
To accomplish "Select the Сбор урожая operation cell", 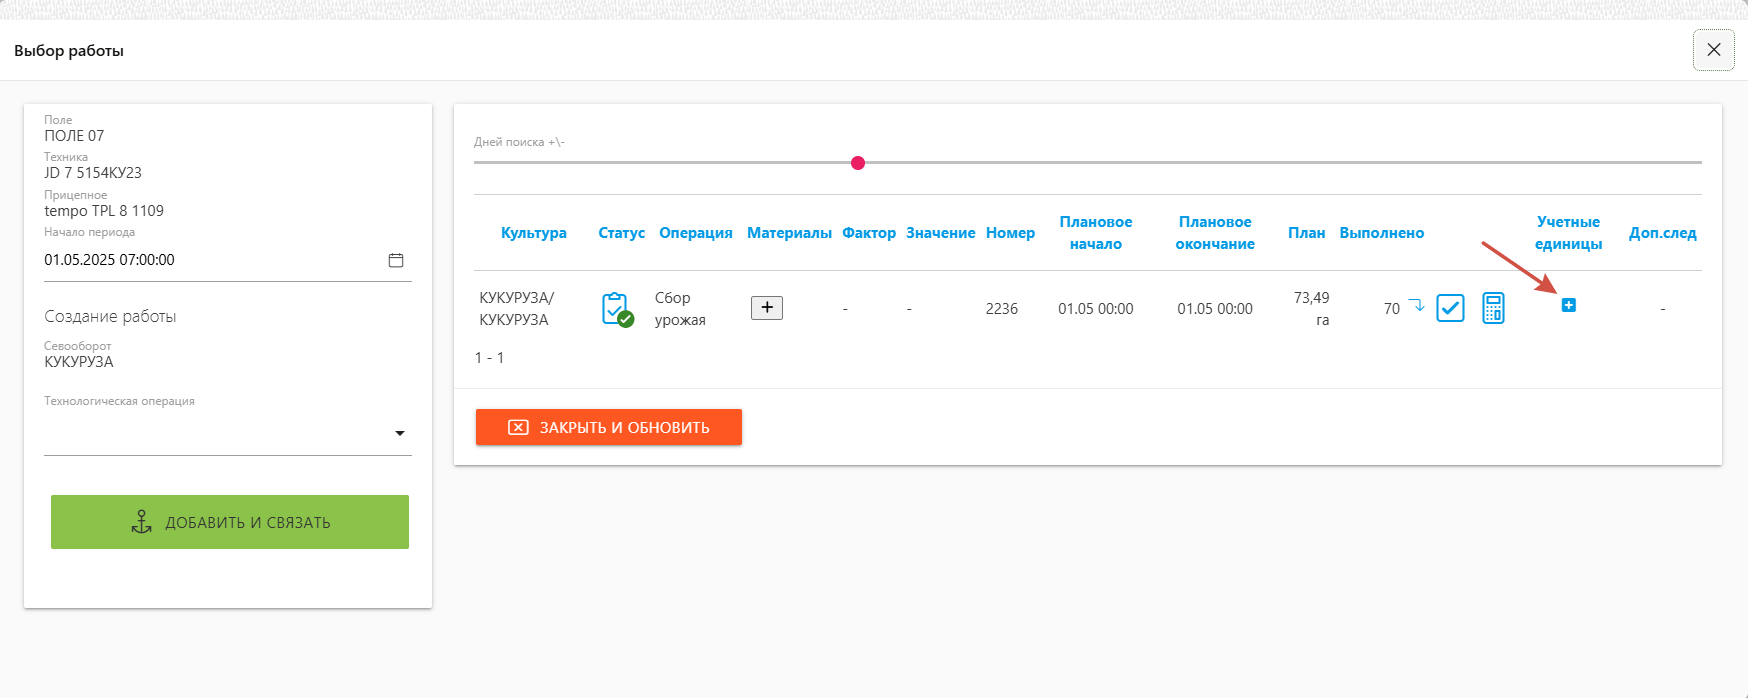I will pos(680,309).
